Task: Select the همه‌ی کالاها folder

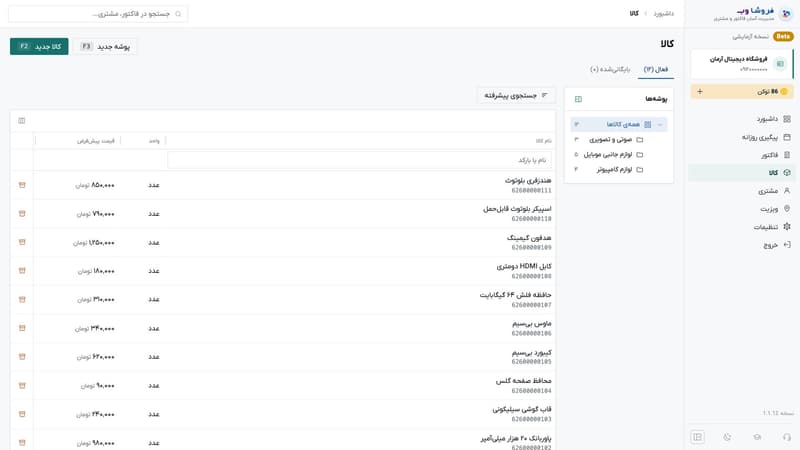Action: [x=618, y=124]
